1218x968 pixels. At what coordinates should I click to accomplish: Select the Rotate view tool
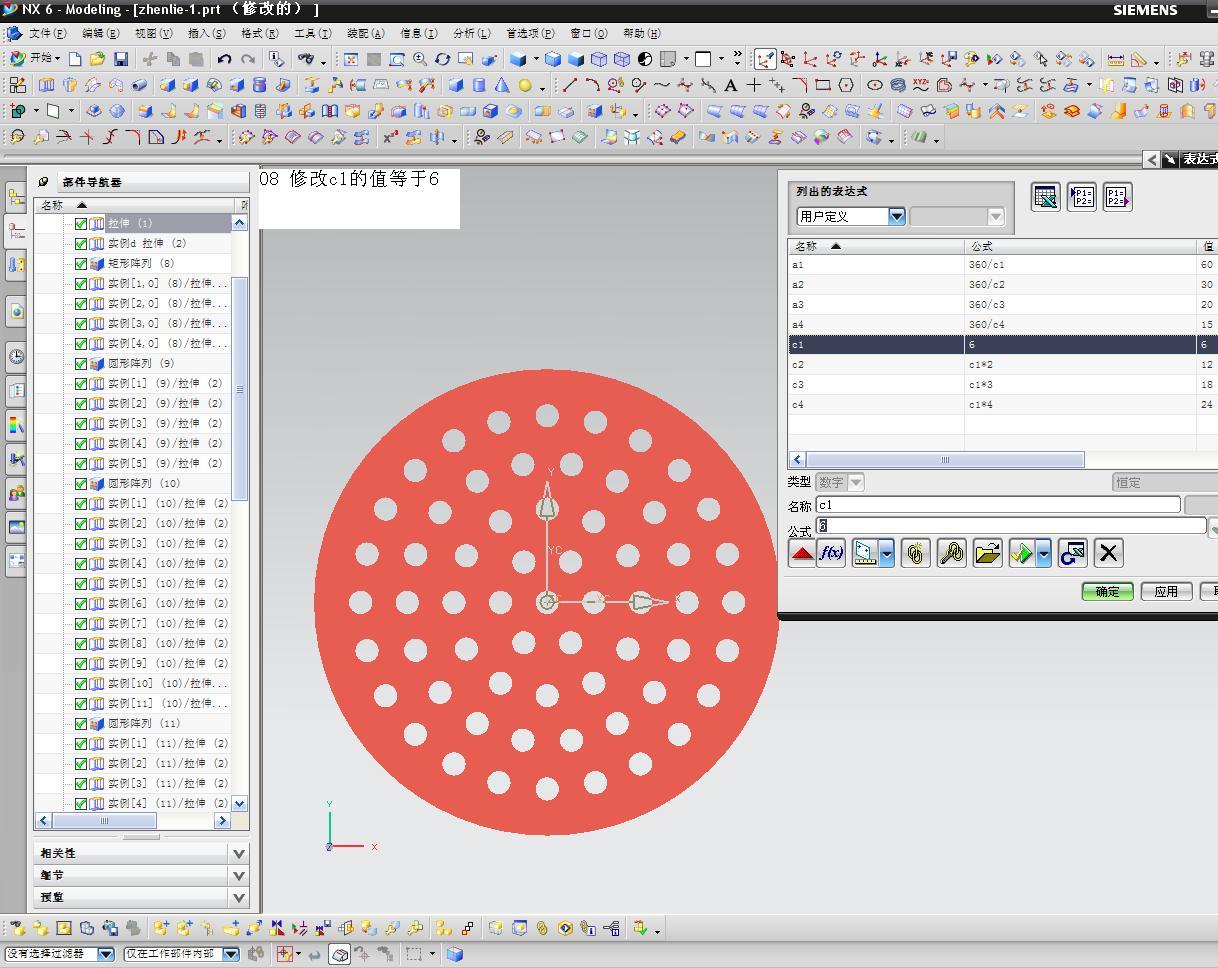442,59
